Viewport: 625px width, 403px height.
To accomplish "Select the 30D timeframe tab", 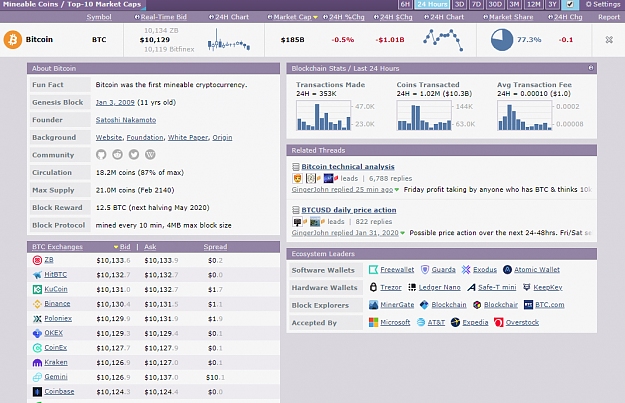I will [x=495, y=4].
